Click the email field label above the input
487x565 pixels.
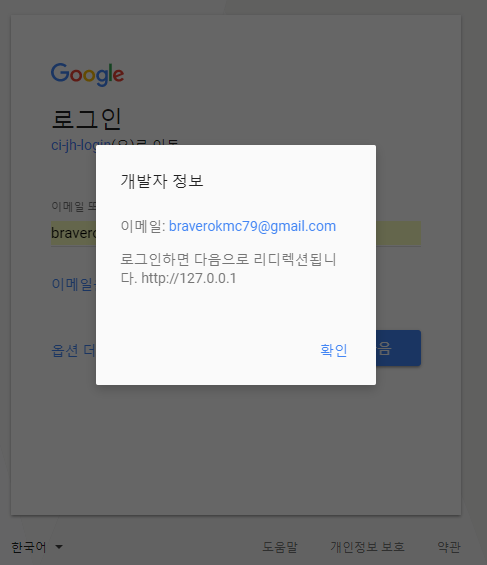tap(73, 206)
